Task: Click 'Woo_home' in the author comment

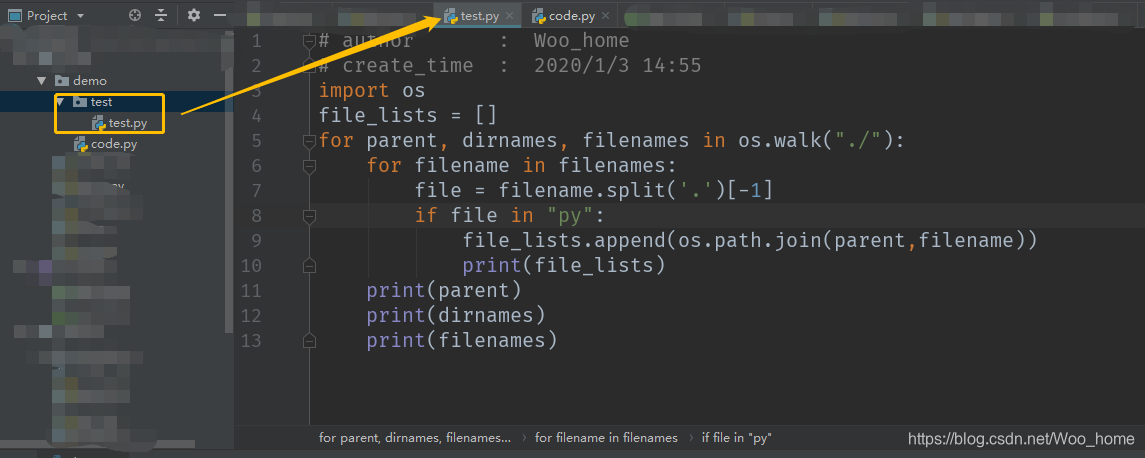Action: [581, 41]
